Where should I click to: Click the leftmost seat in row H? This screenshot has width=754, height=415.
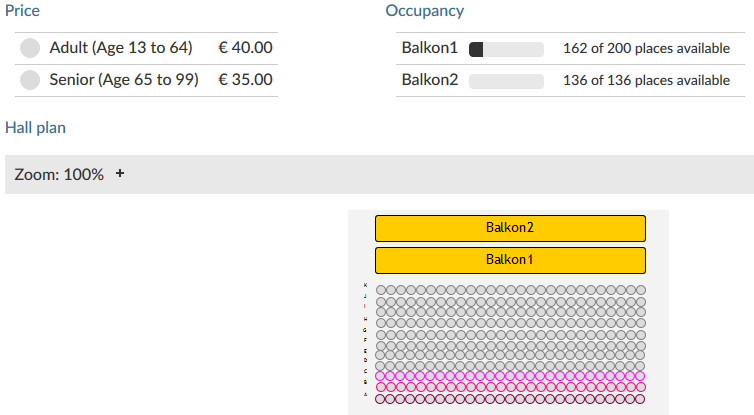coord(380,322)
